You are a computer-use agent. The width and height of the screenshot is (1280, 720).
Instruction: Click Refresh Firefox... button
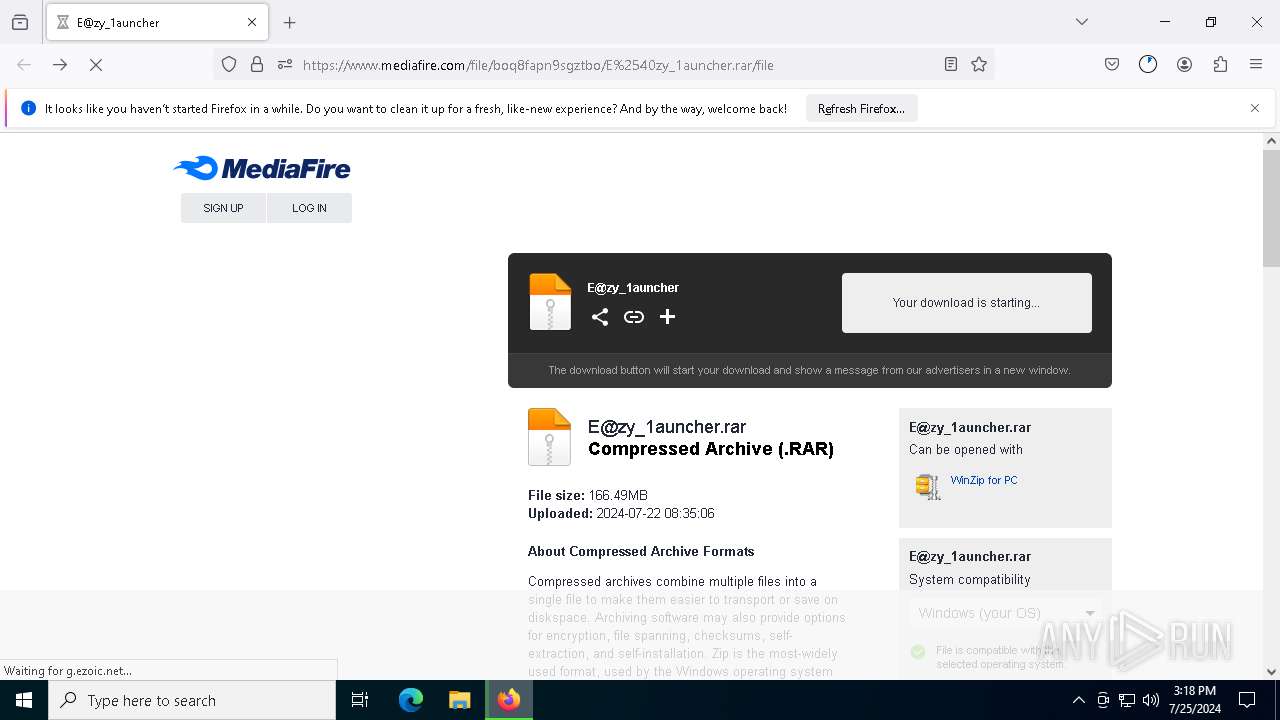(861, 109)
